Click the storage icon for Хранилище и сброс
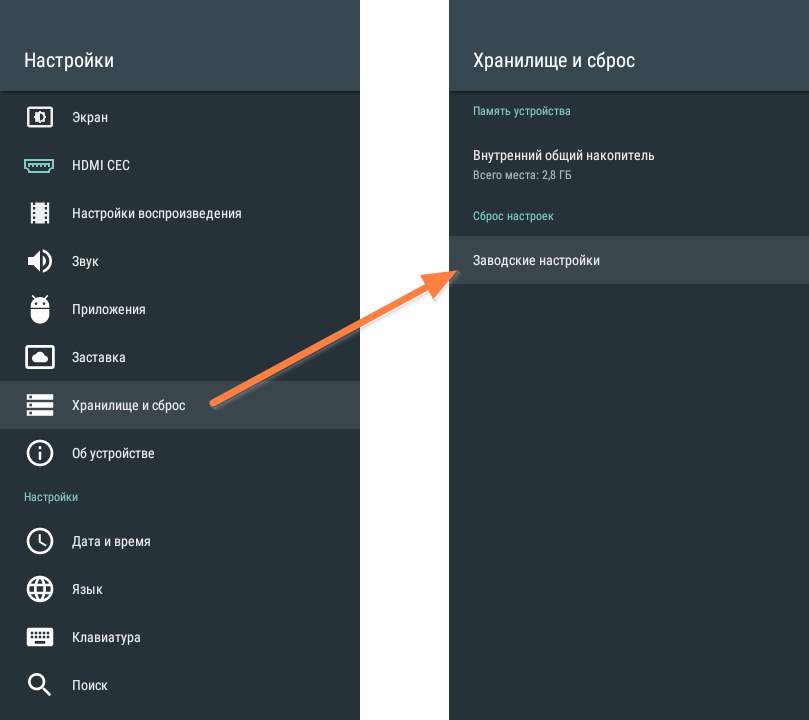The width and height of the screenshot is (809, 720). [40, 405]
